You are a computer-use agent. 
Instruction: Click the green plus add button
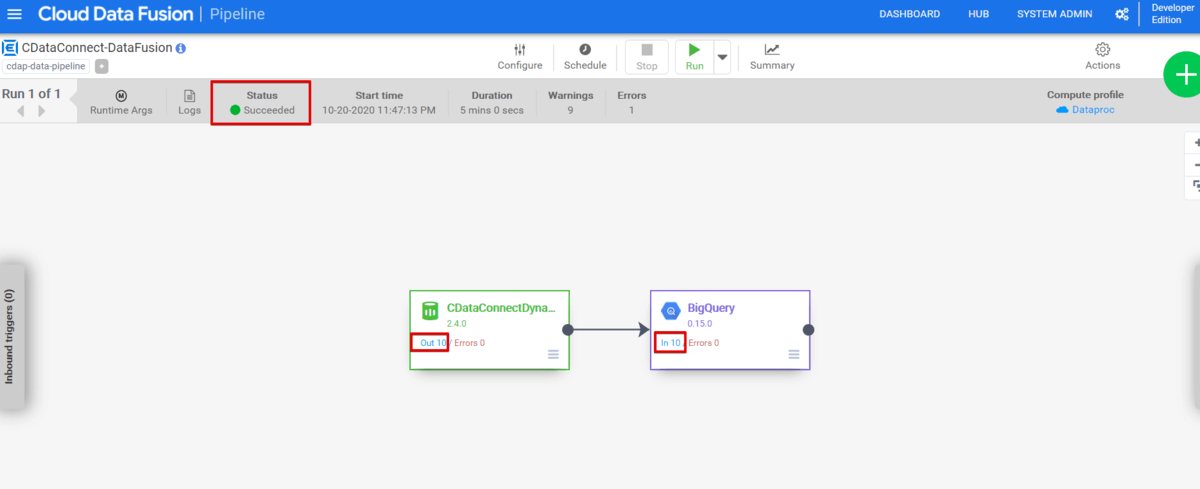[x=1186, y=76]
